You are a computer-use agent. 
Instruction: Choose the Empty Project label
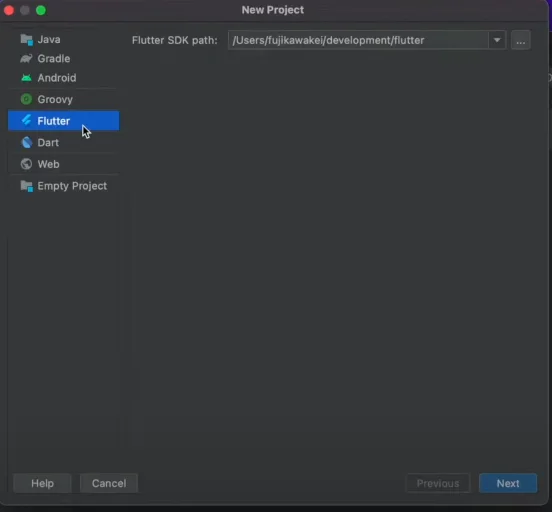pos(72,186)
